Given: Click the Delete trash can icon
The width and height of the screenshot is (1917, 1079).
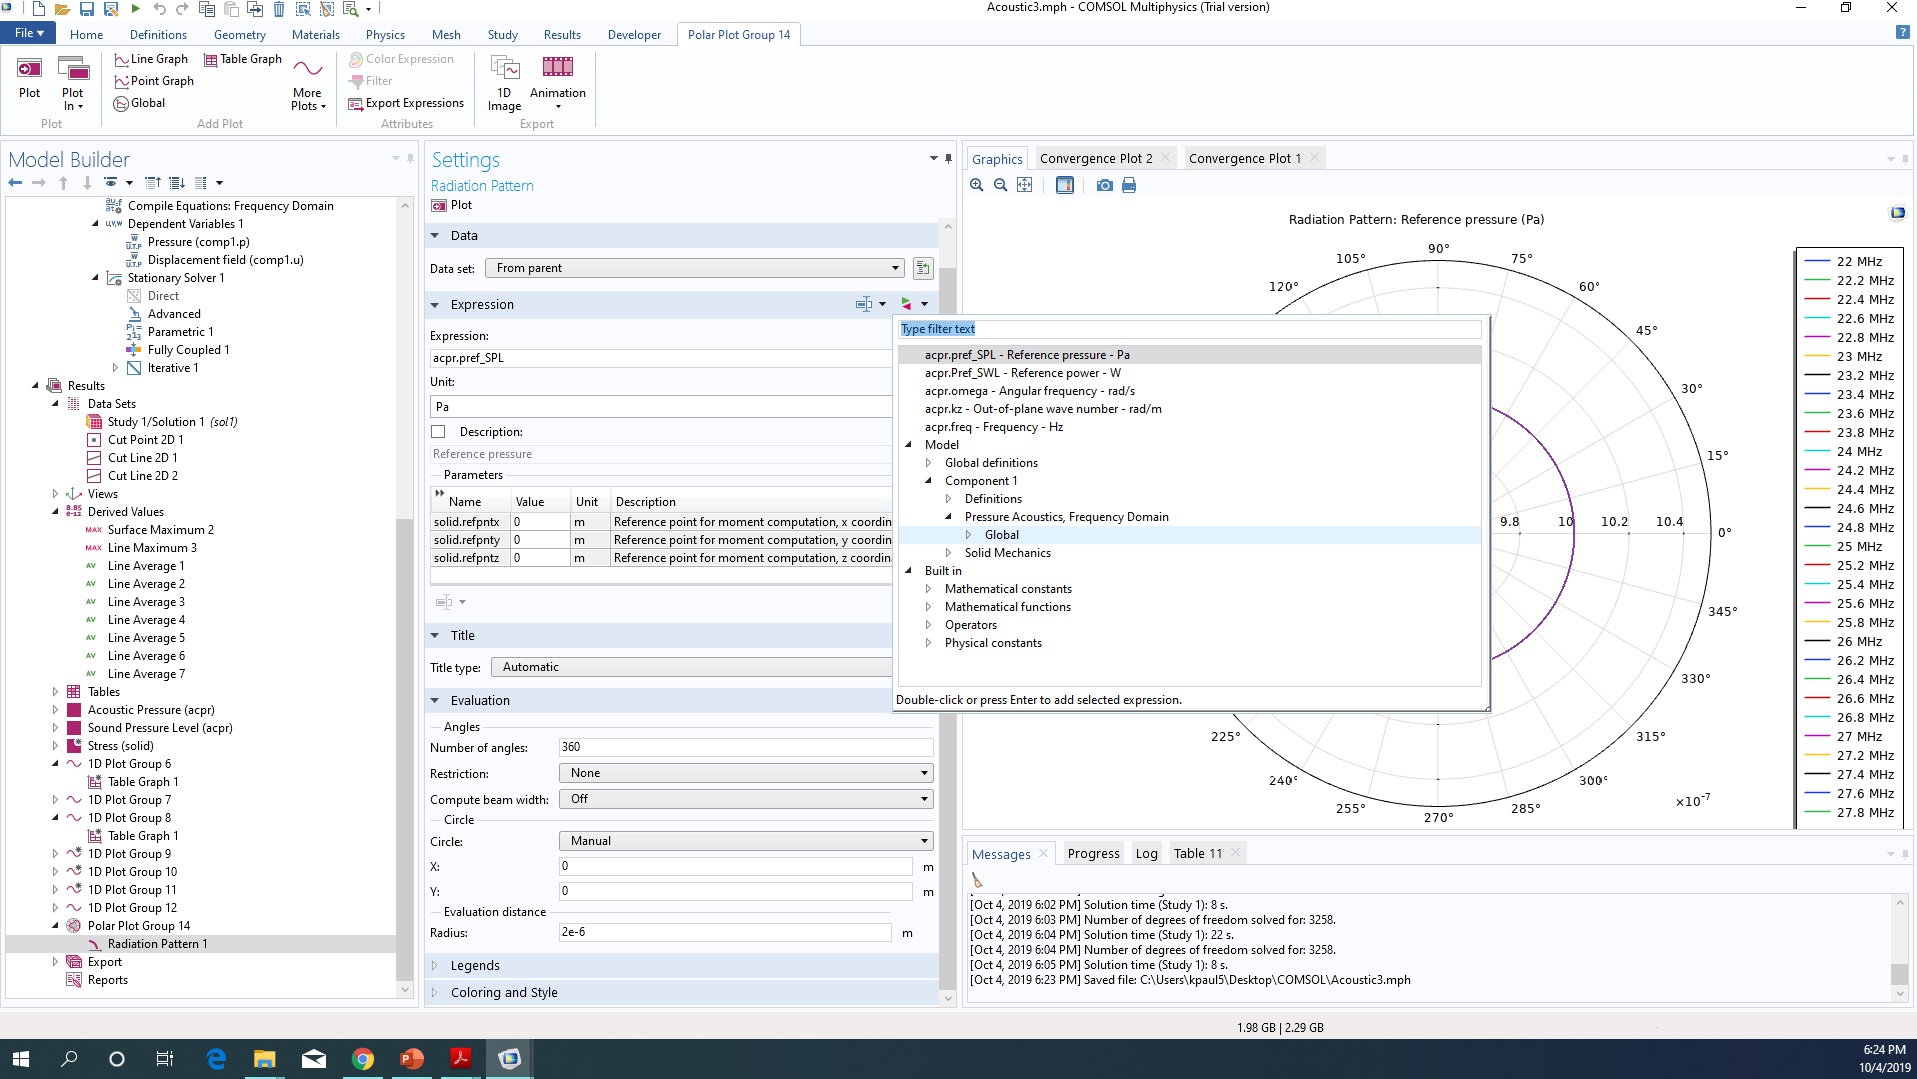Looking at the screenshot, I should point(279,9).
